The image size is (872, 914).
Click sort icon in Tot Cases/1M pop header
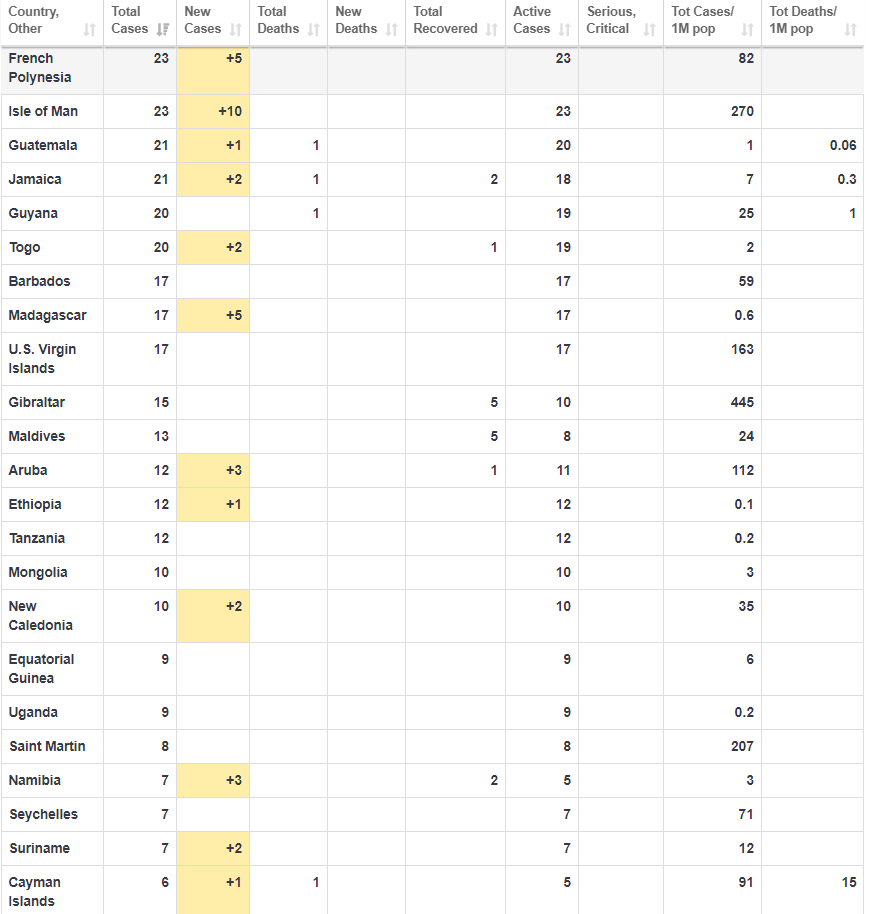[x=748, y=30]
